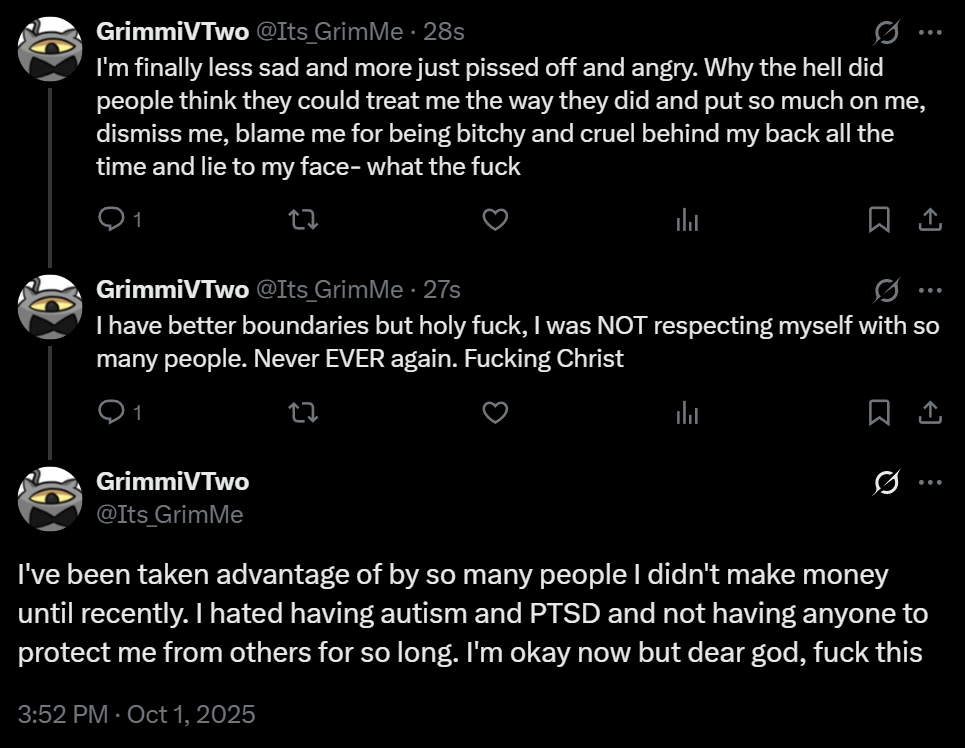965x748 pixels.
Task: Click the 3:52 PM · Oct 1, 2025 timestamp
Action: [137, 714]
